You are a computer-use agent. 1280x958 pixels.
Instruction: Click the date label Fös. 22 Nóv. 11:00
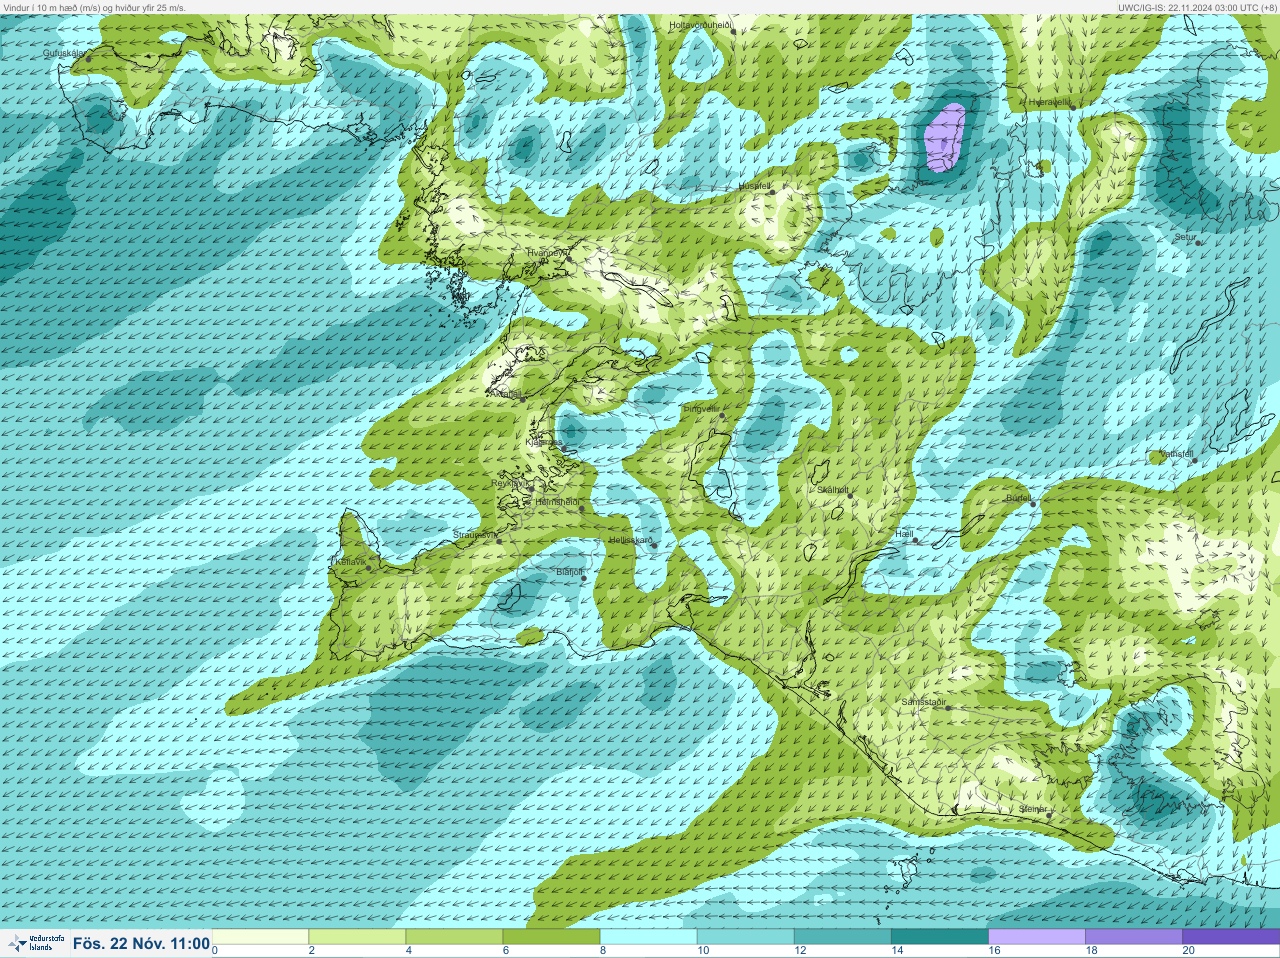click(x=141, y=943)
